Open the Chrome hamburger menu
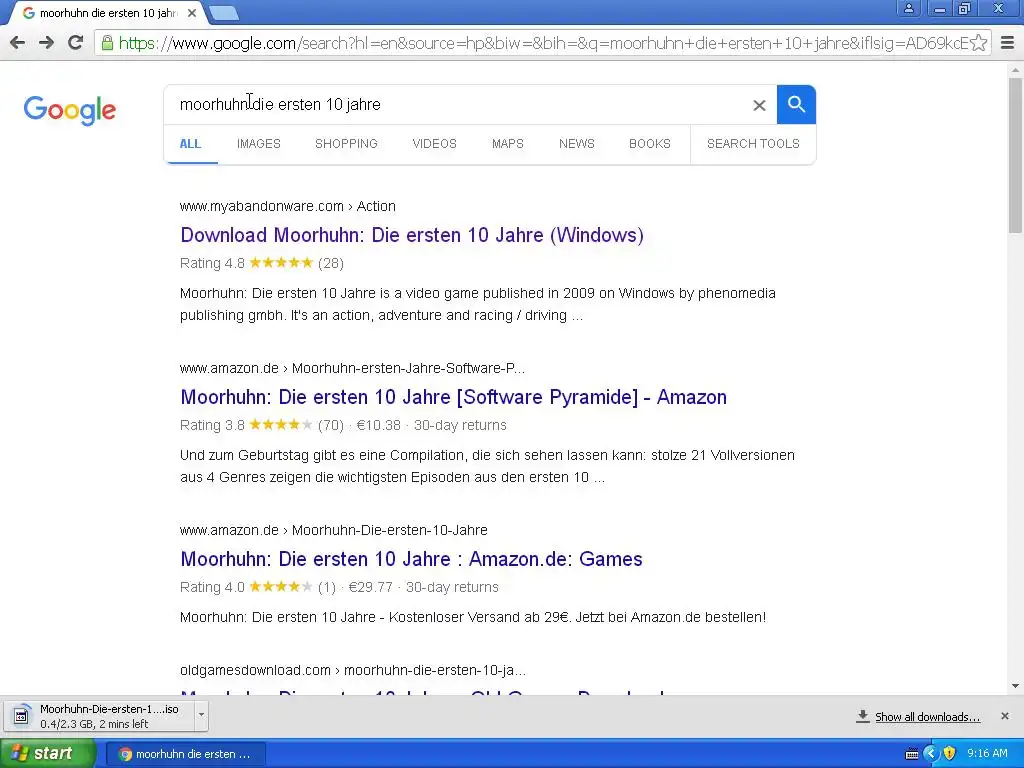The width and height of the screenshot is (1024, 768). 1008,43
